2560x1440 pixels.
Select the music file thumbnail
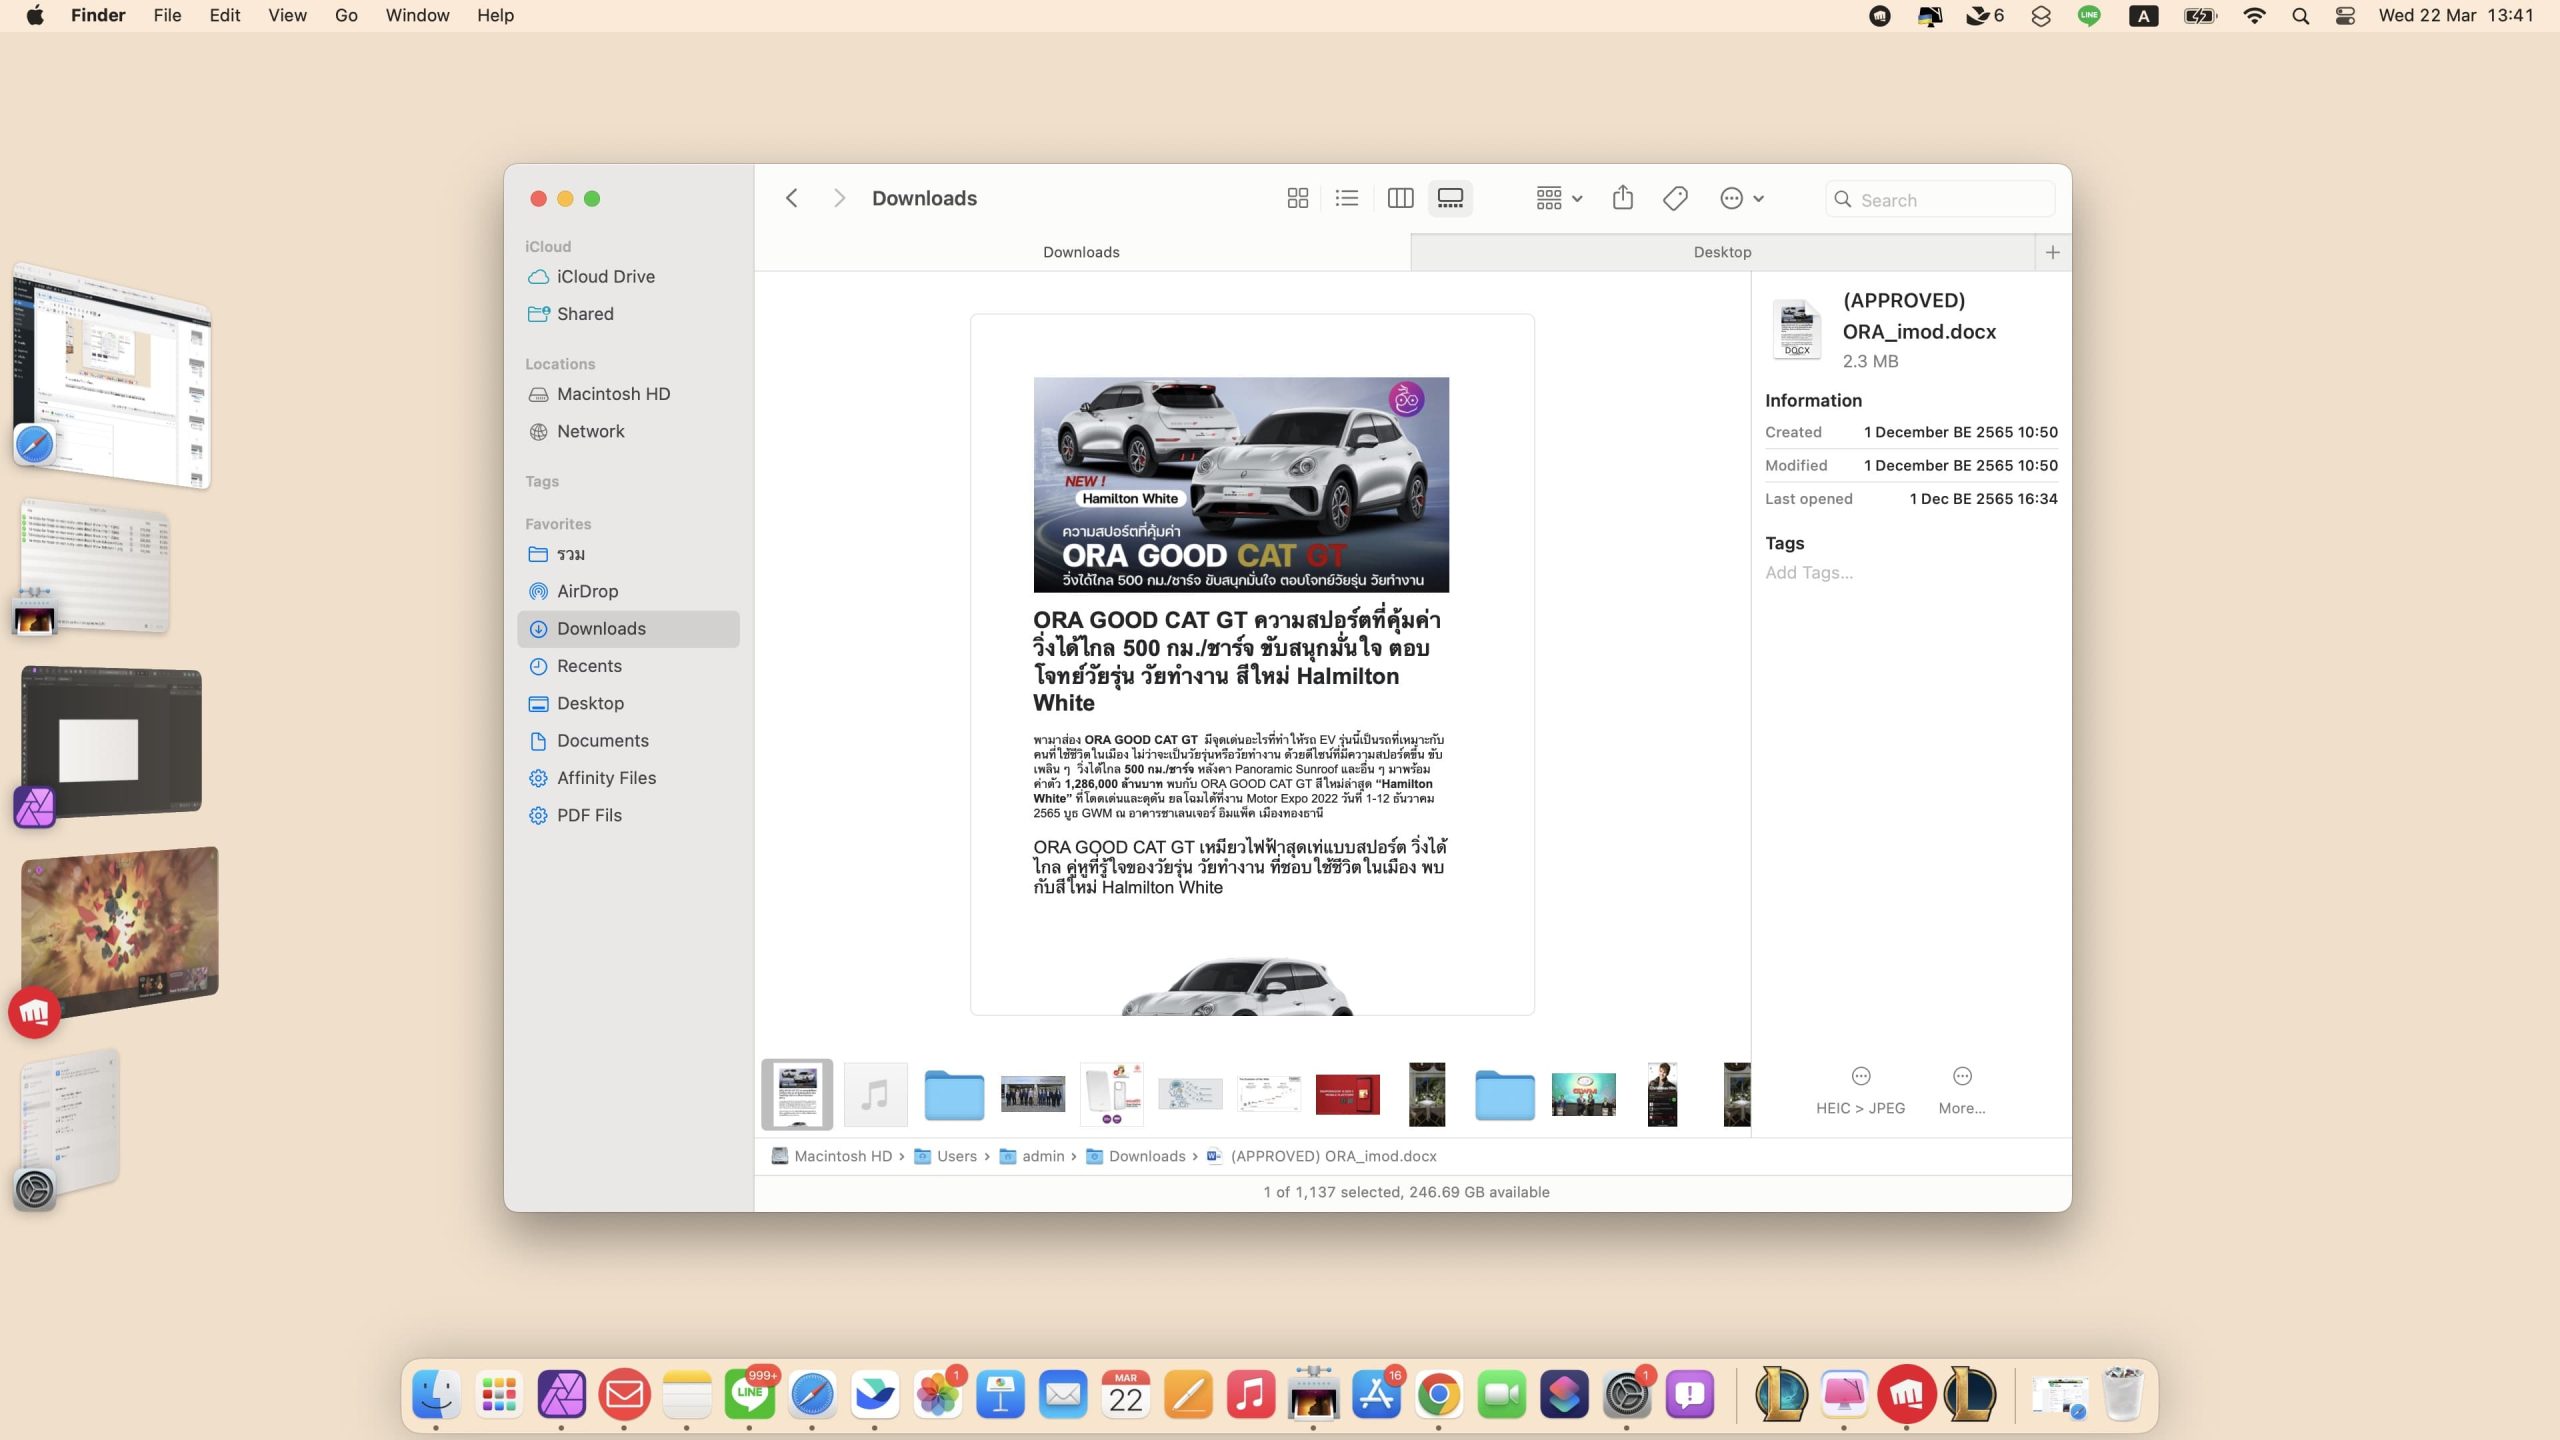click(x=875, y=1094)
